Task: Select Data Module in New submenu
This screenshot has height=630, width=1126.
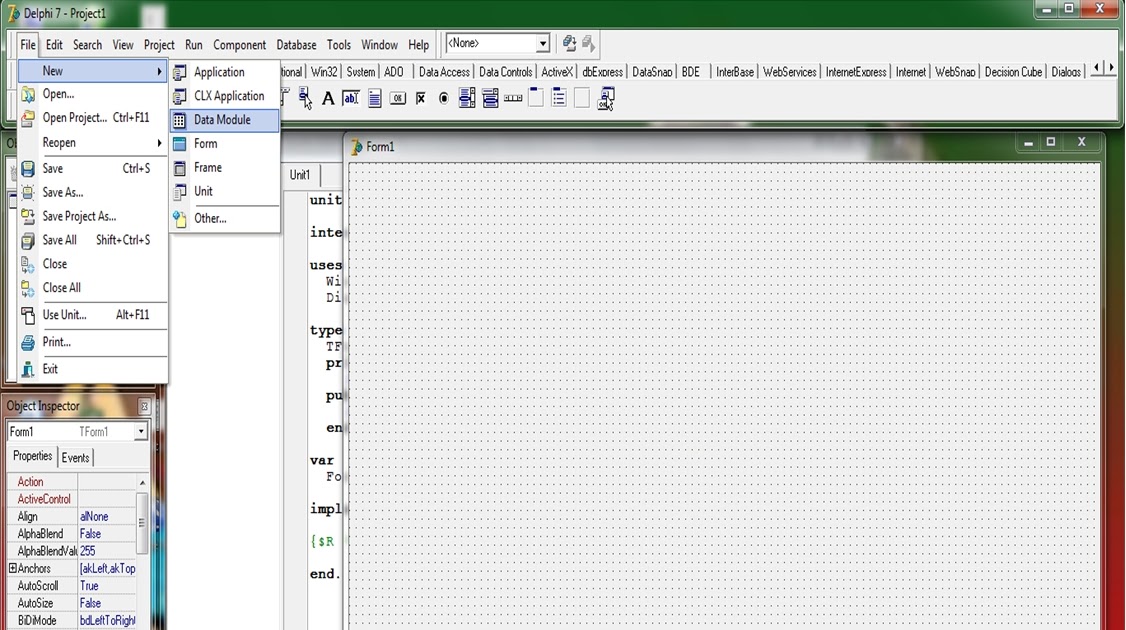Action: (225, 120)
